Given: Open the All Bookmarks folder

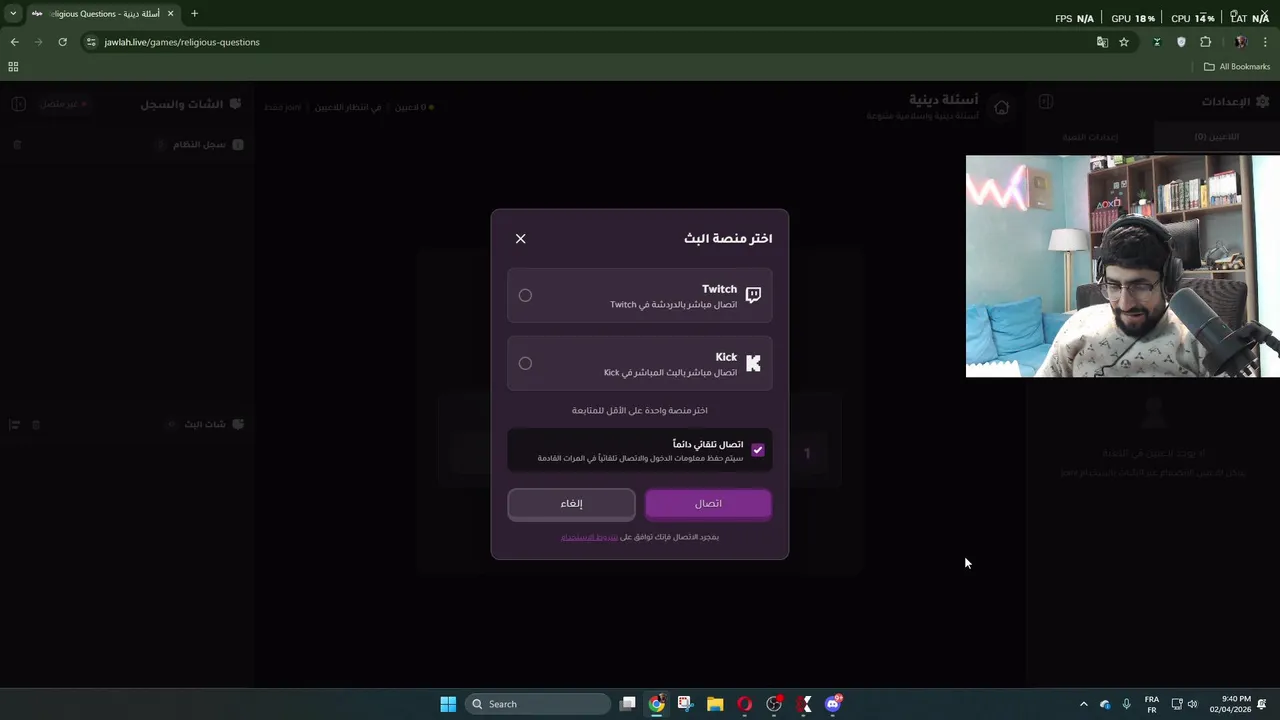Looking at the screenshot, I should (x=1237, y=67).
